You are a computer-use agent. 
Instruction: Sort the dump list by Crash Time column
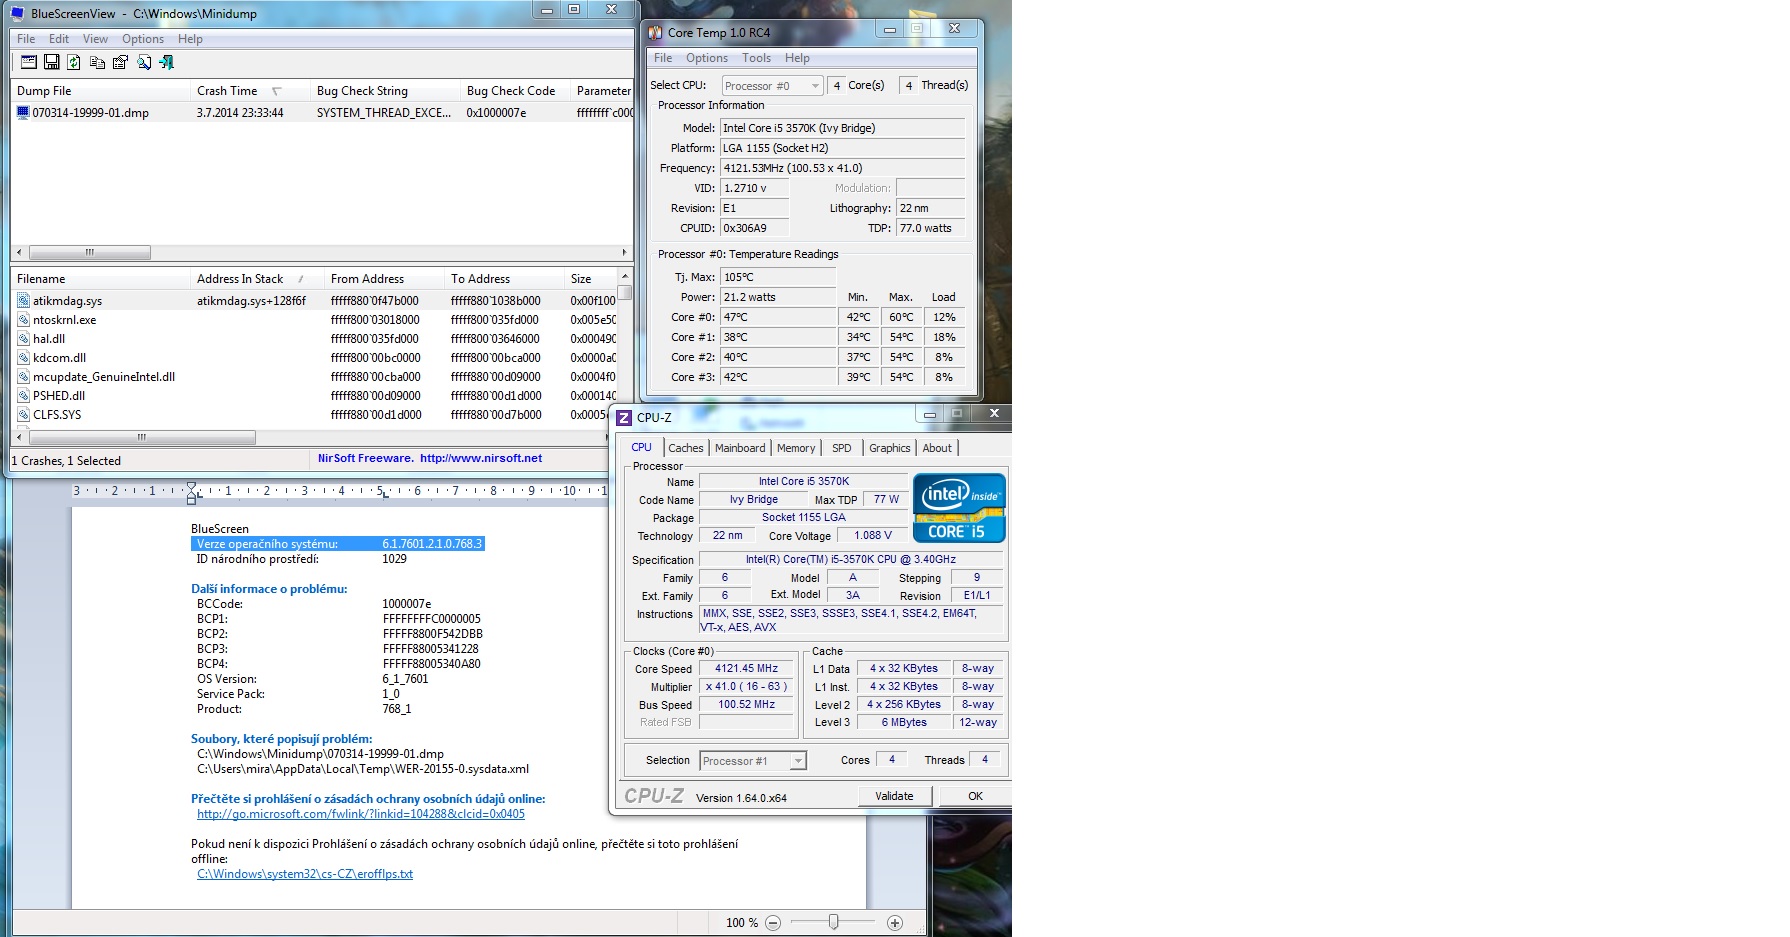pyautogui.click(x=227, y=91)
